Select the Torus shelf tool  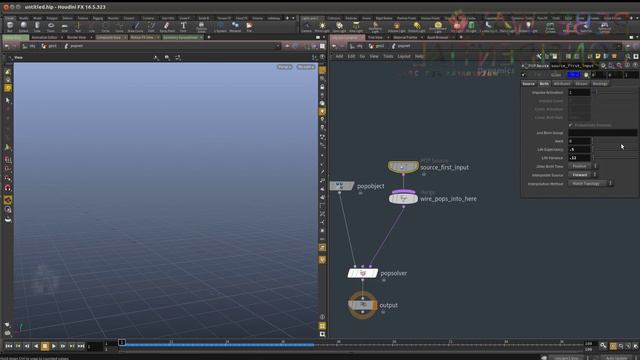[51, 27]
